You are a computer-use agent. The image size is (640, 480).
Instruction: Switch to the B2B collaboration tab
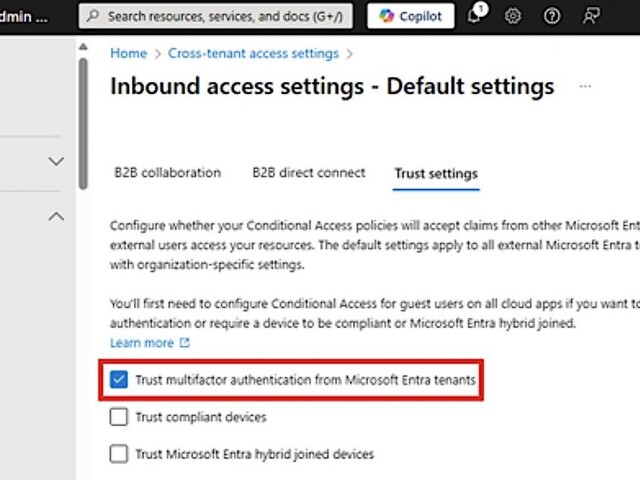[x=167, y=173]
